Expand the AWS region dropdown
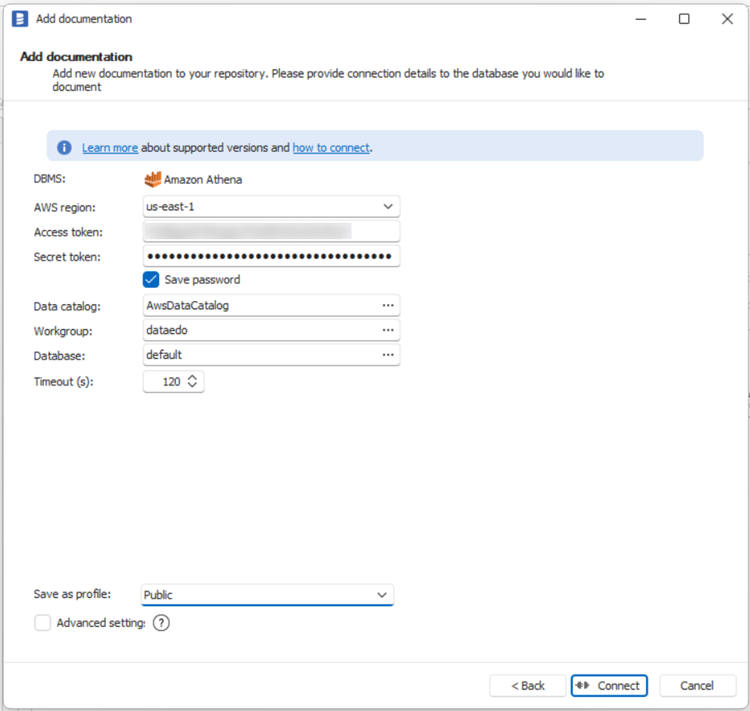 click(x=388, y=207)
